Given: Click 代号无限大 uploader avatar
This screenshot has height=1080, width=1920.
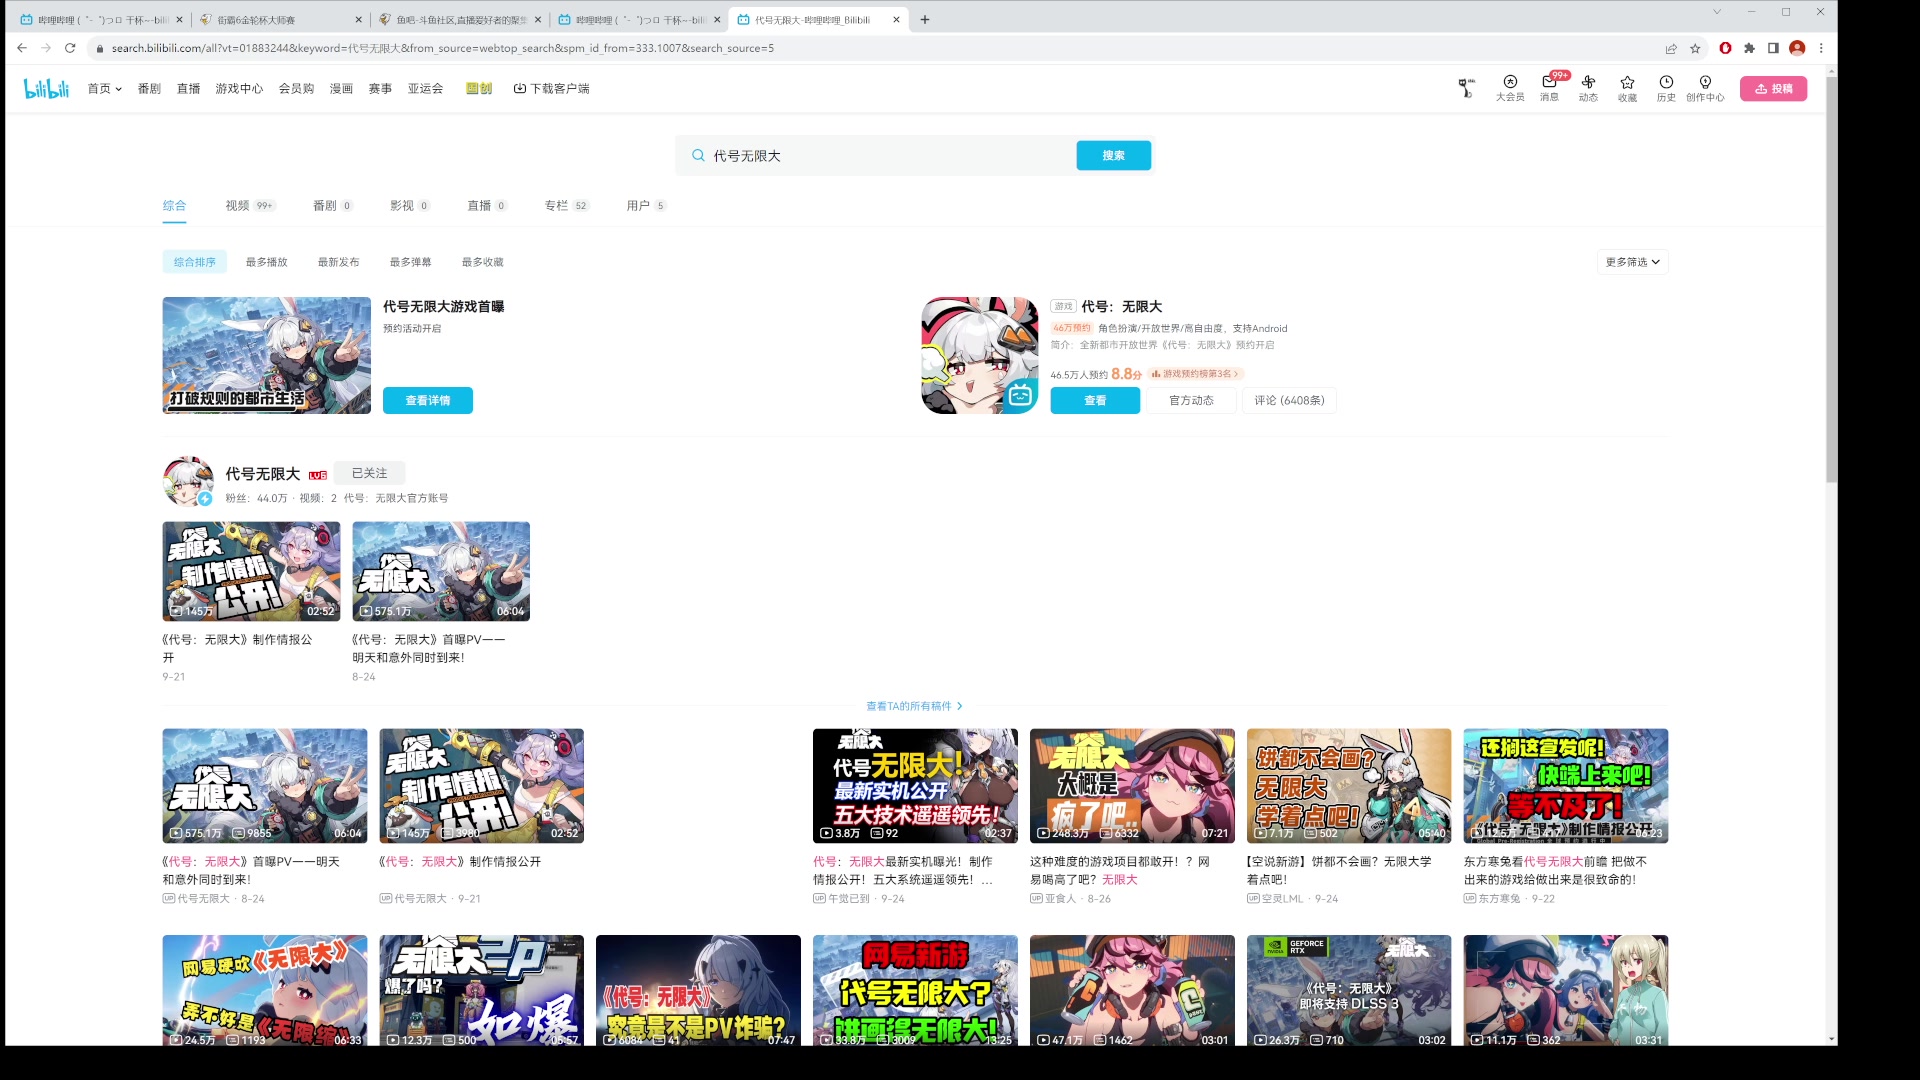Looking at the screenshot, I should tap(188, 482).
